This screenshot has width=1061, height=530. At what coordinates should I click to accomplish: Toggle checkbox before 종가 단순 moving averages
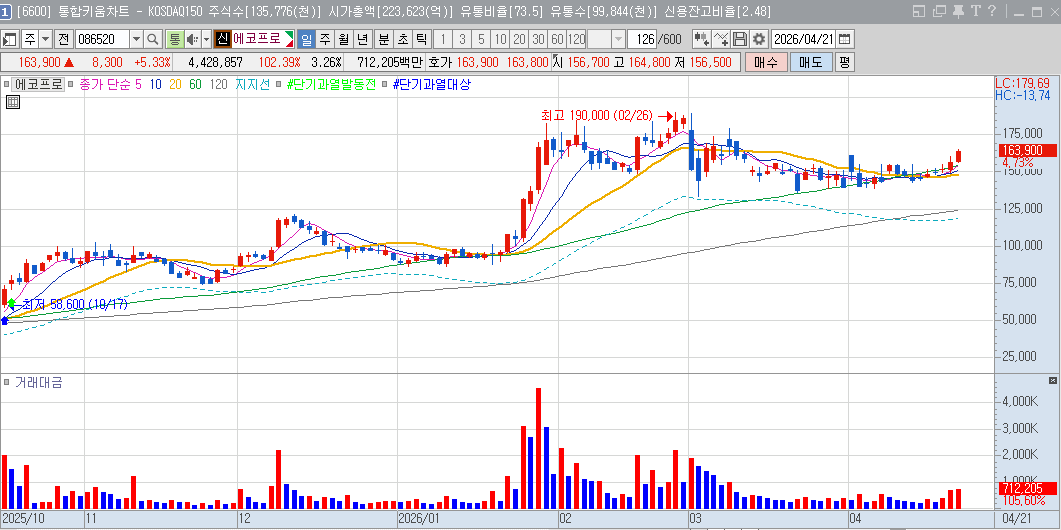[x=72, y=85]
